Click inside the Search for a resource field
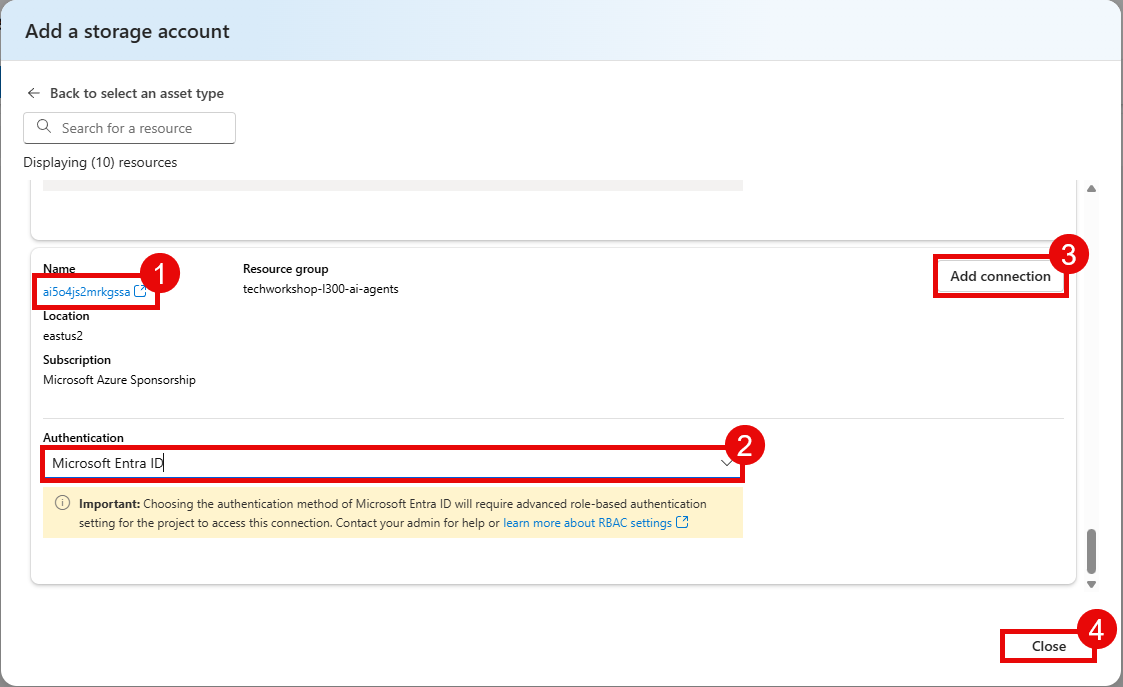 (140, 128)
